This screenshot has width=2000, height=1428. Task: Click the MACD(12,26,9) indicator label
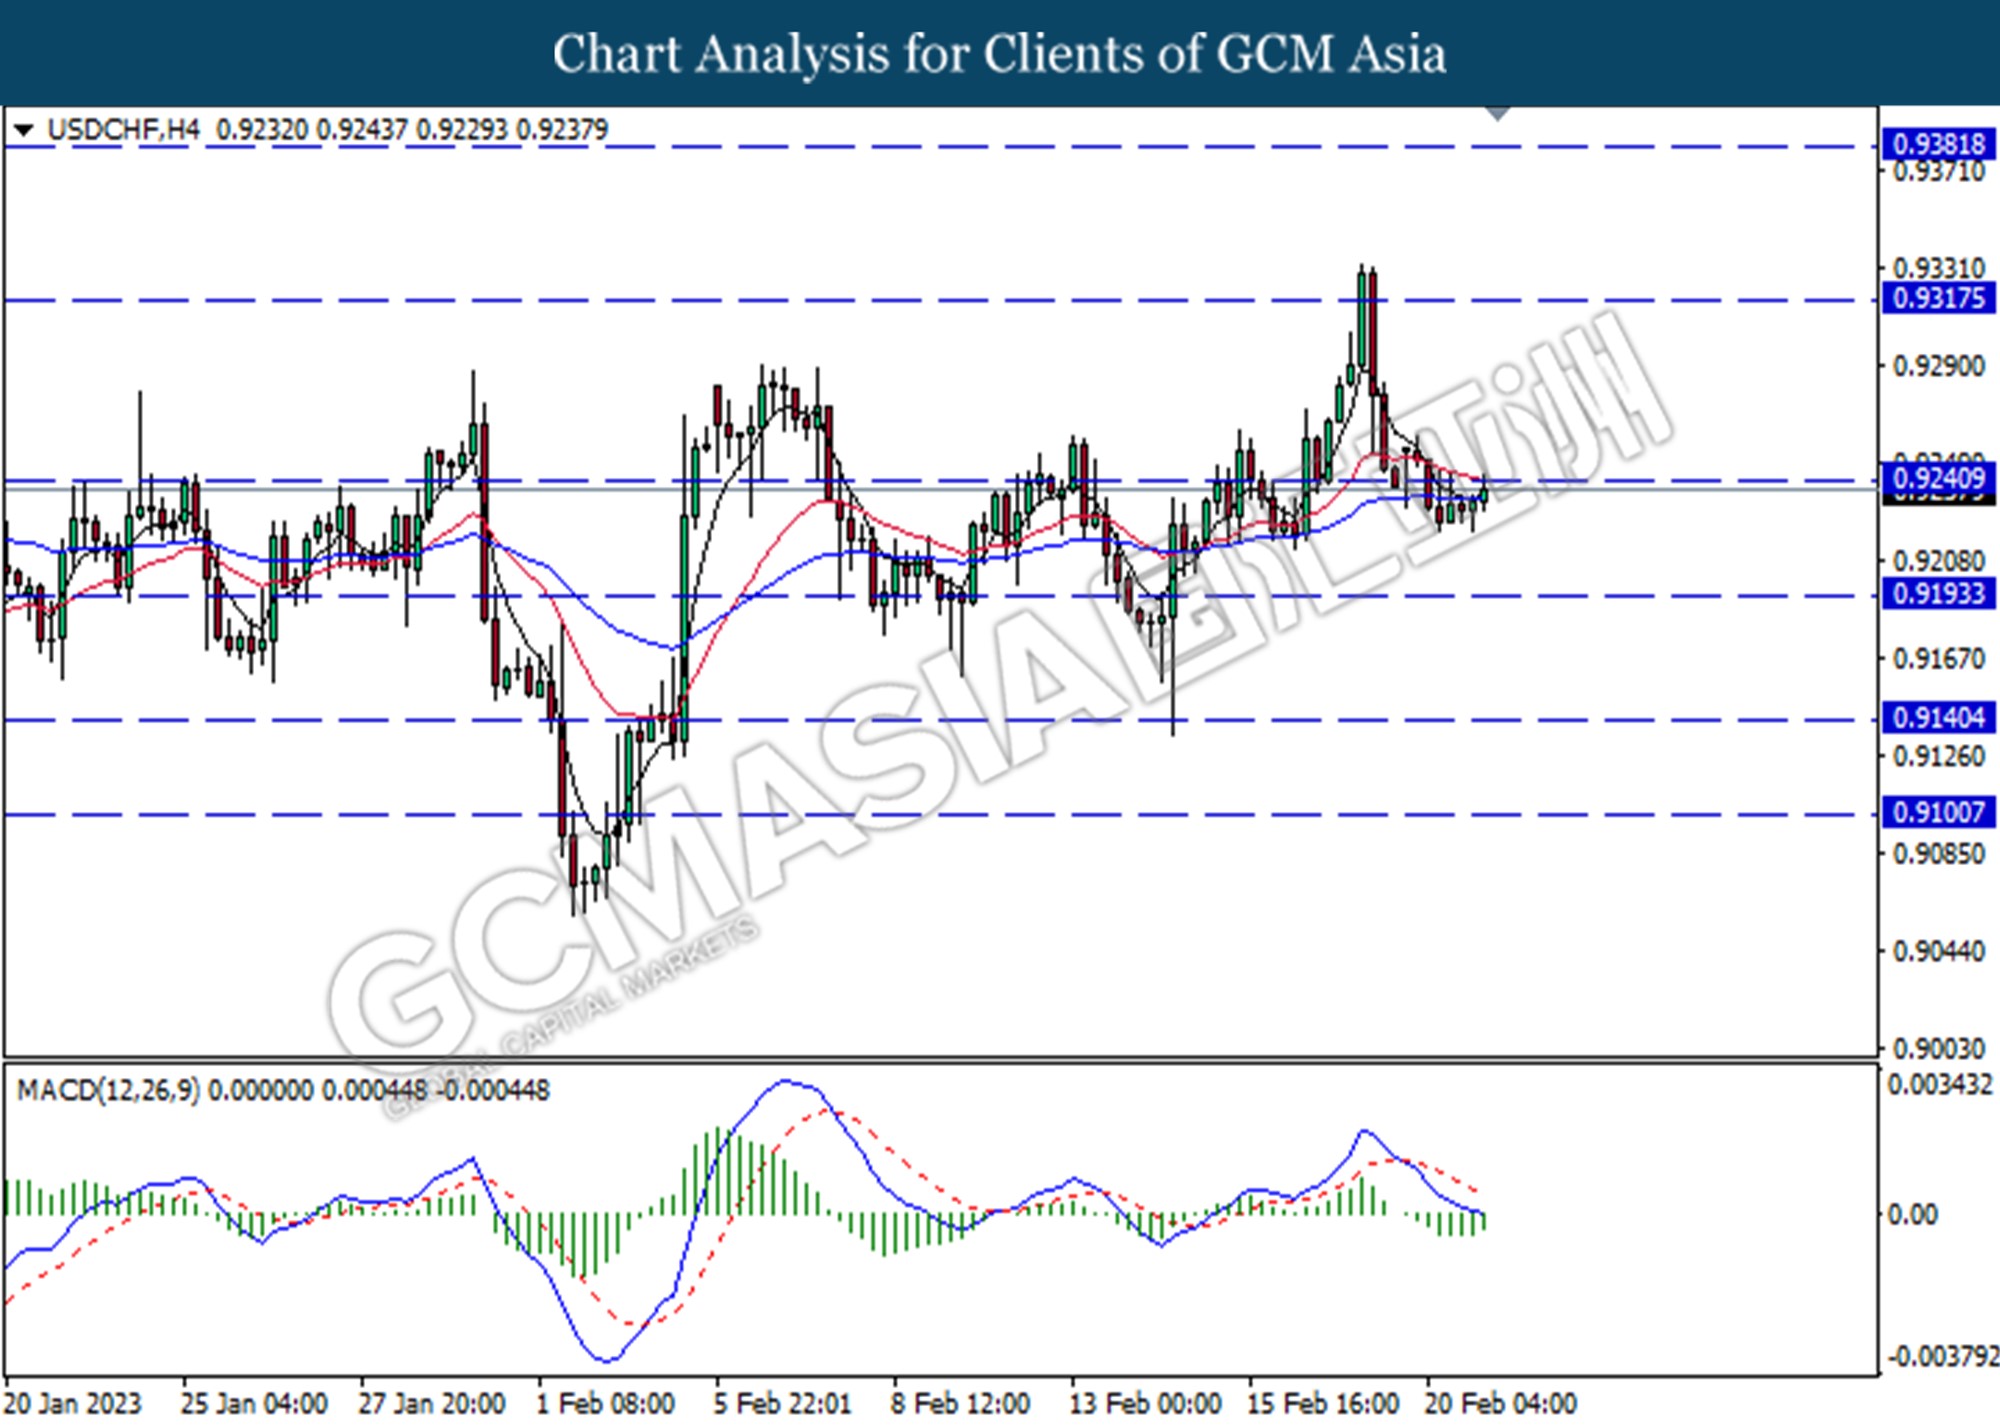click(108, 1090)
